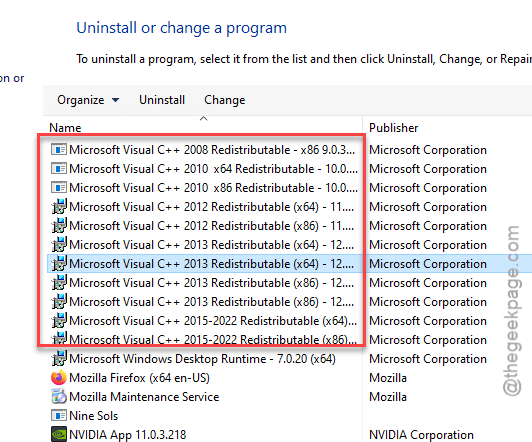Select Visual C++ 2012 Redistributable (x86) entry

click(205, 226)
